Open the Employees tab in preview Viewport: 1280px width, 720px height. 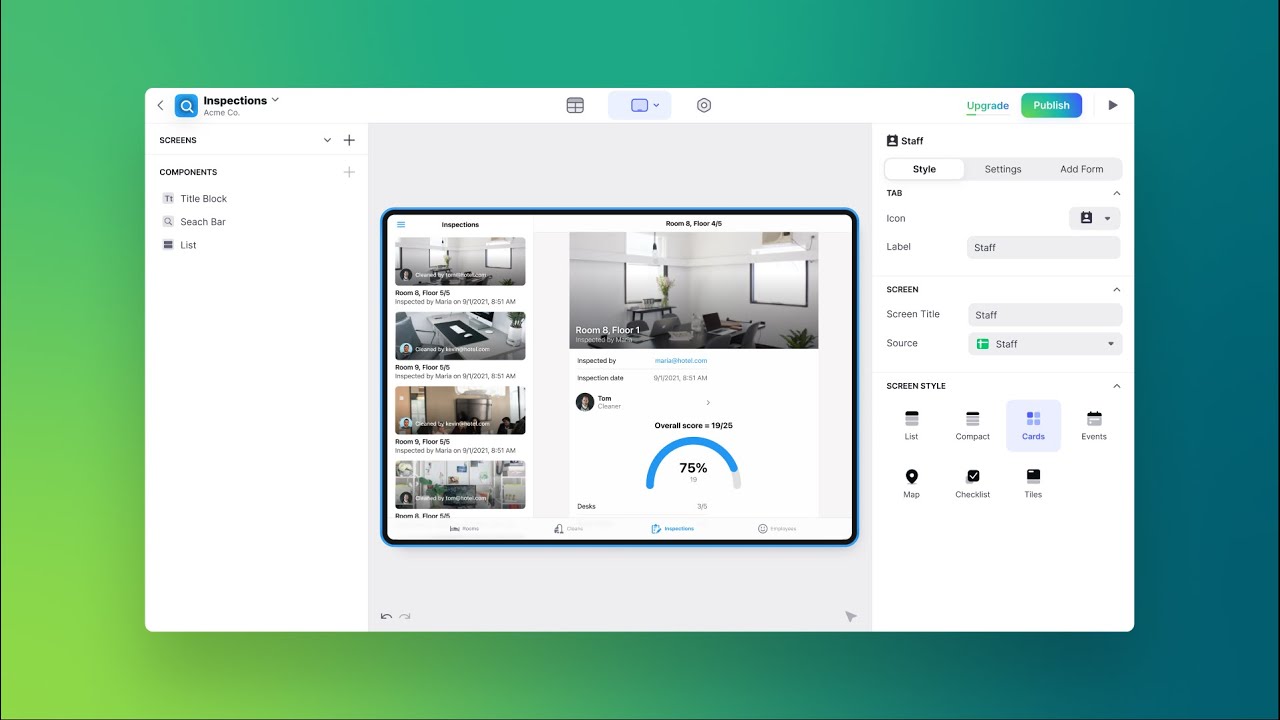[777, 528]
